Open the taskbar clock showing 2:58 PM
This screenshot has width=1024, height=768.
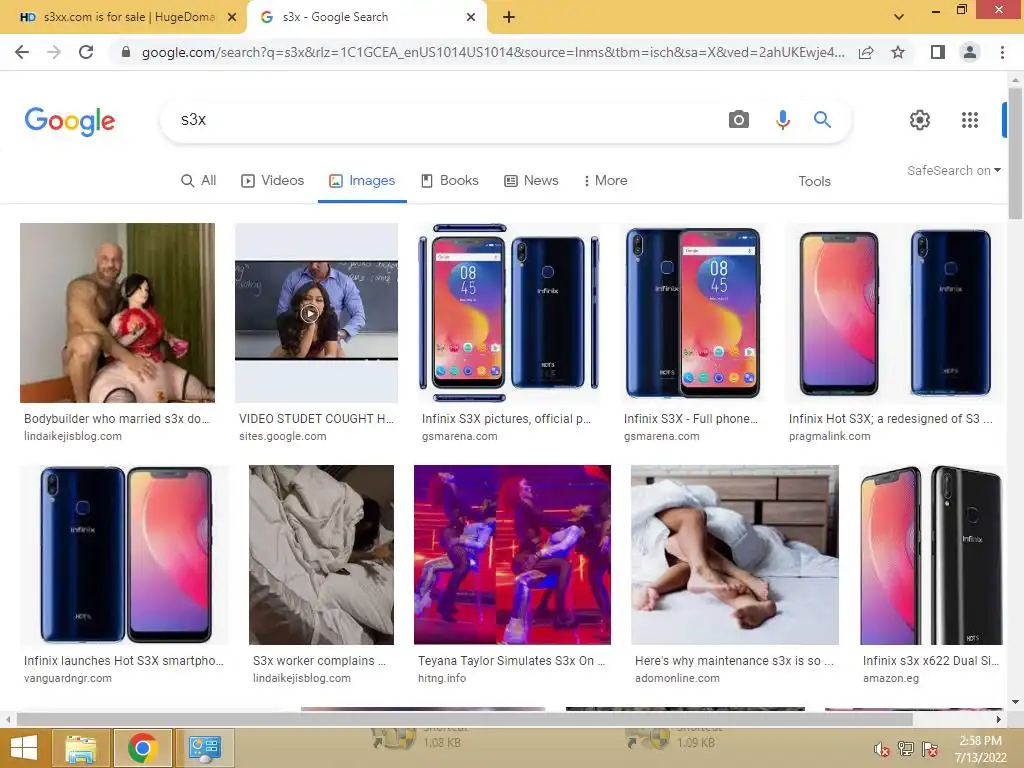coord(981,749)
